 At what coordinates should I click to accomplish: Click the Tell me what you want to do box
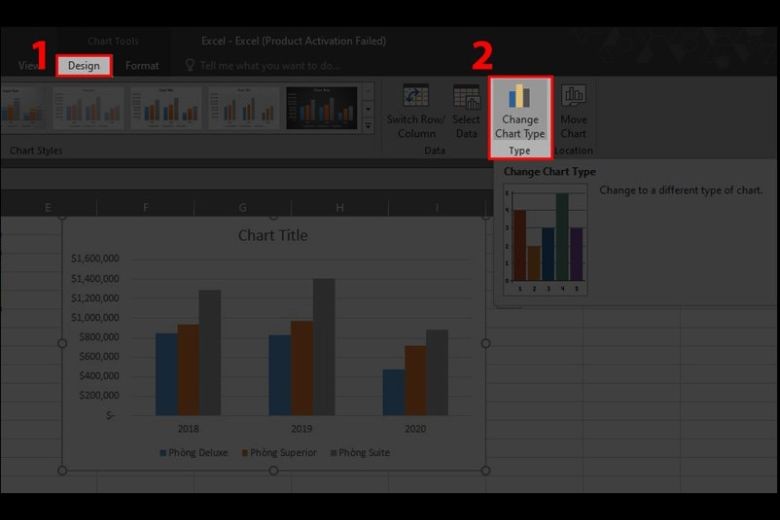[x=270, y=66]
